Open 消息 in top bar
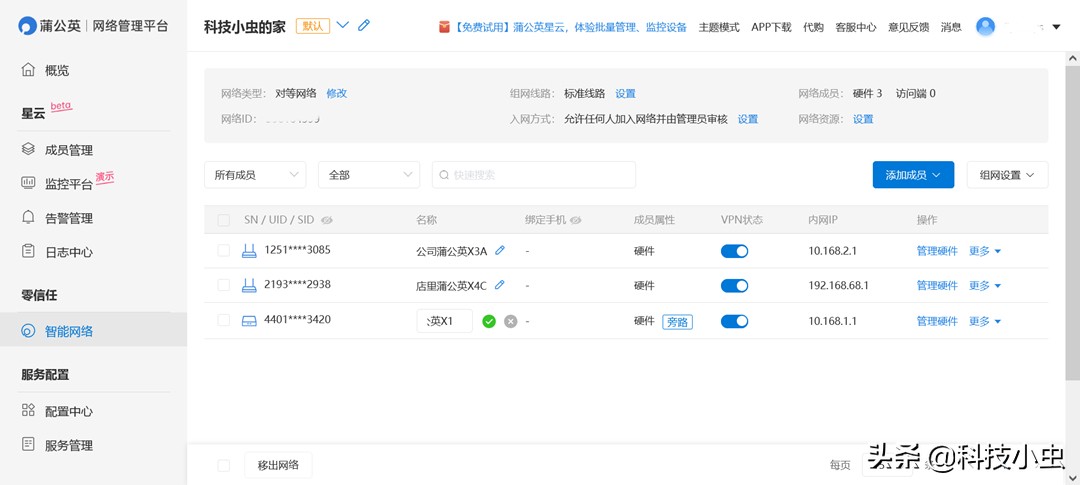Viewport: 1080px width, 485px height. pyautogui.click(x=951, y=28)
